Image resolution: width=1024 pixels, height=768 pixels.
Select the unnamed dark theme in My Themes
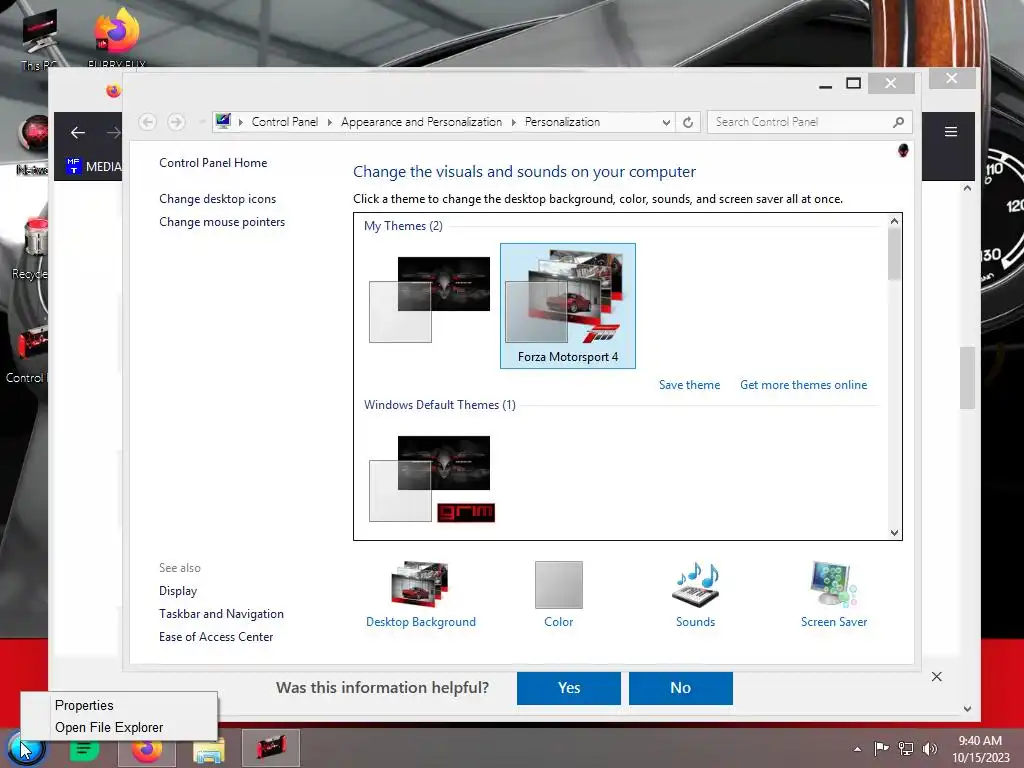pyautogui.click(x=429, y=300)
